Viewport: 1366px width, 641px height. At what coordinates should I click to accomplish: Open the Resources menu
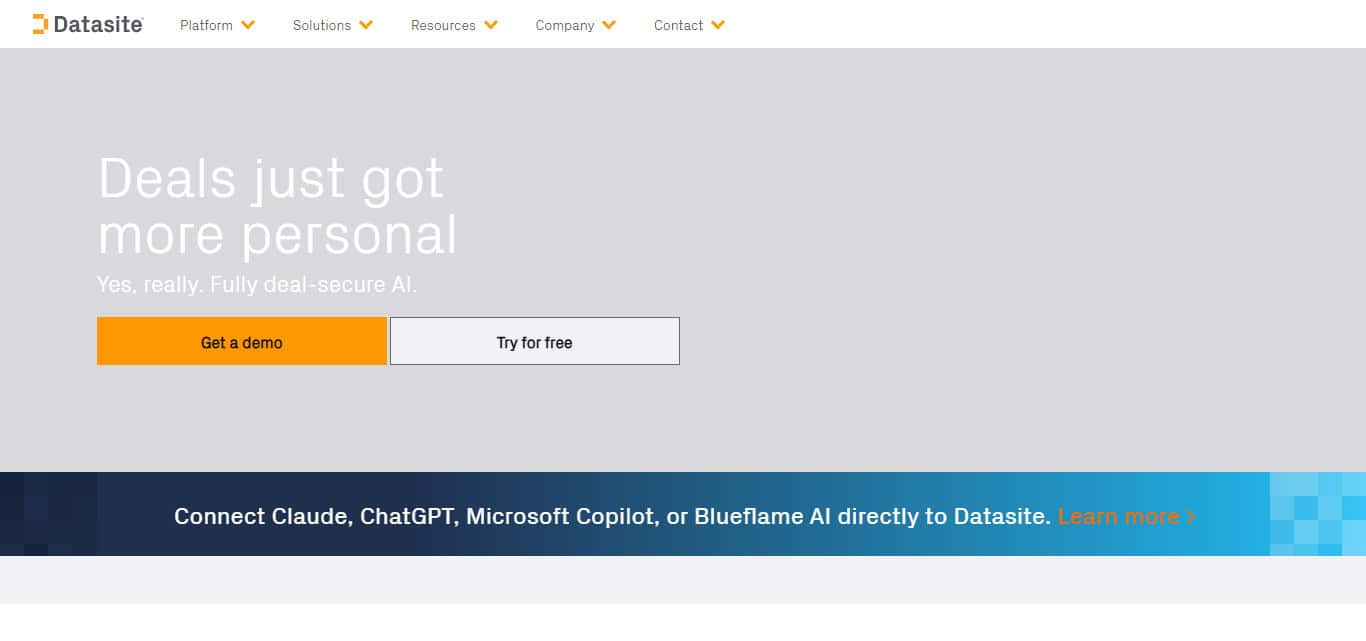443,25
